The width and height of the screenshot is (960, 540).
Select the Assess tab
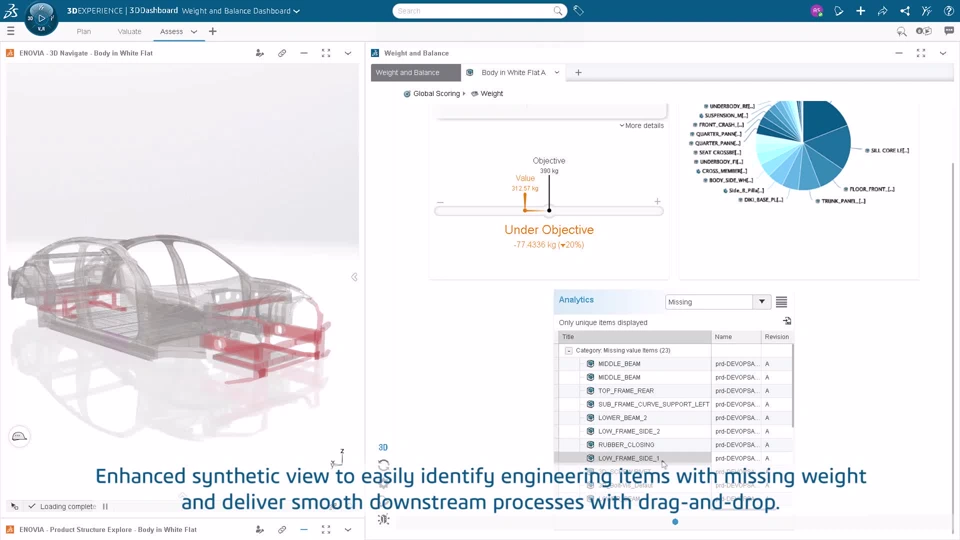tap(171, 31)
